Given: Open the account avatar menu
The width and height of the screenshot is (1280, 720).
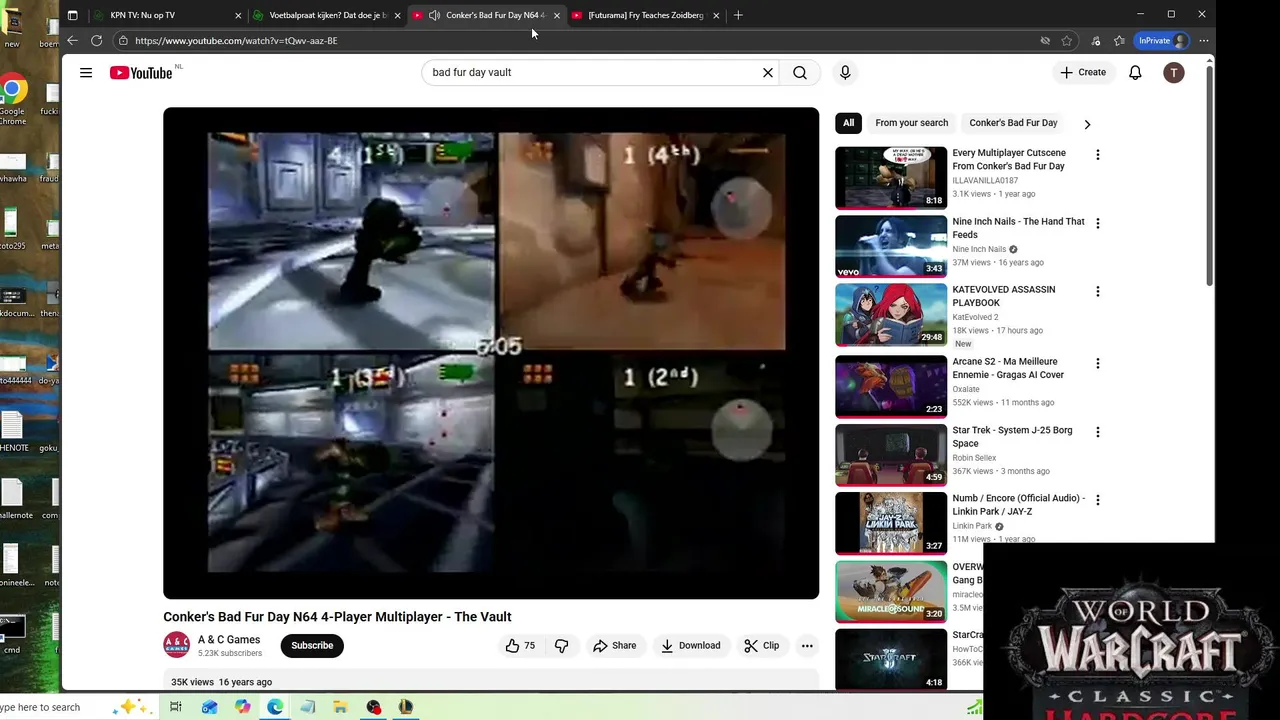Looking at the screenshot, I should click(x=1174, y=72).
